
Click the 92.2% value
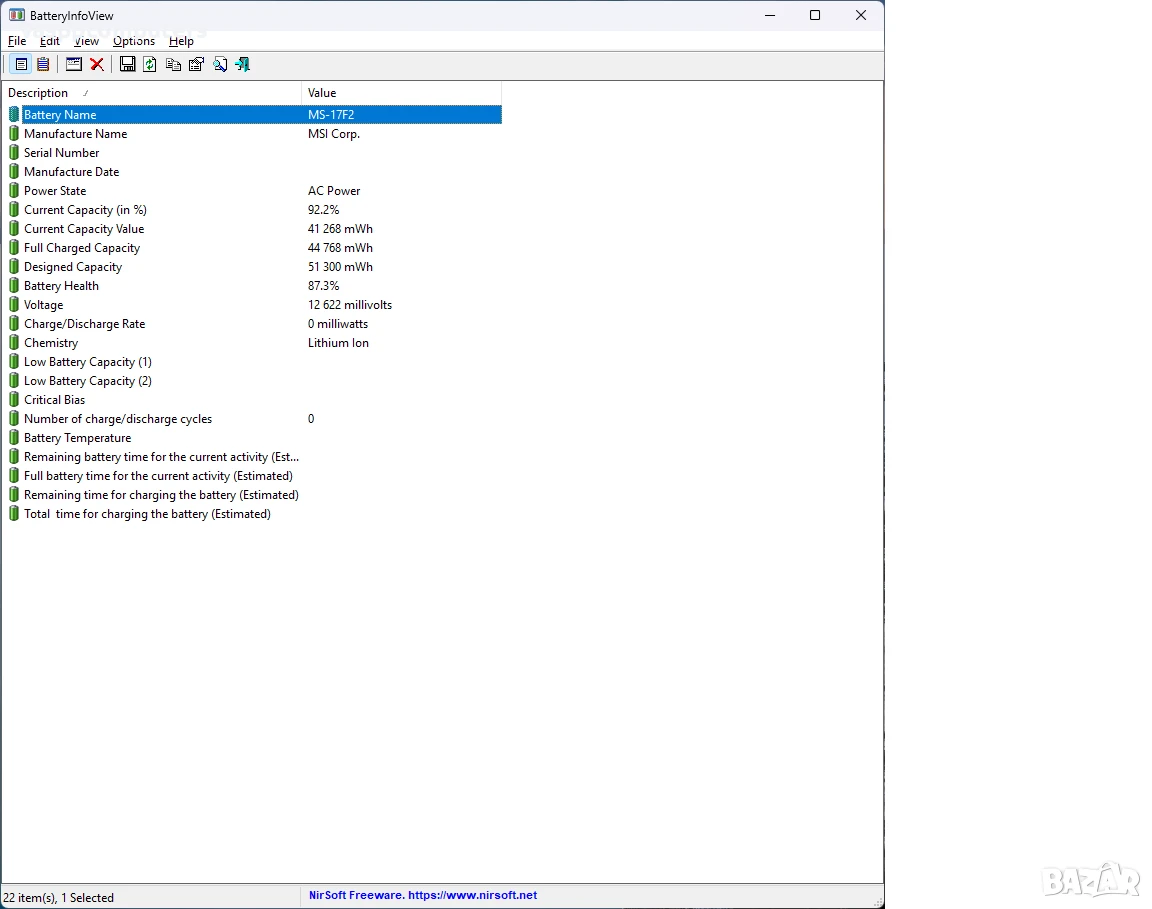tap(323, 210)
